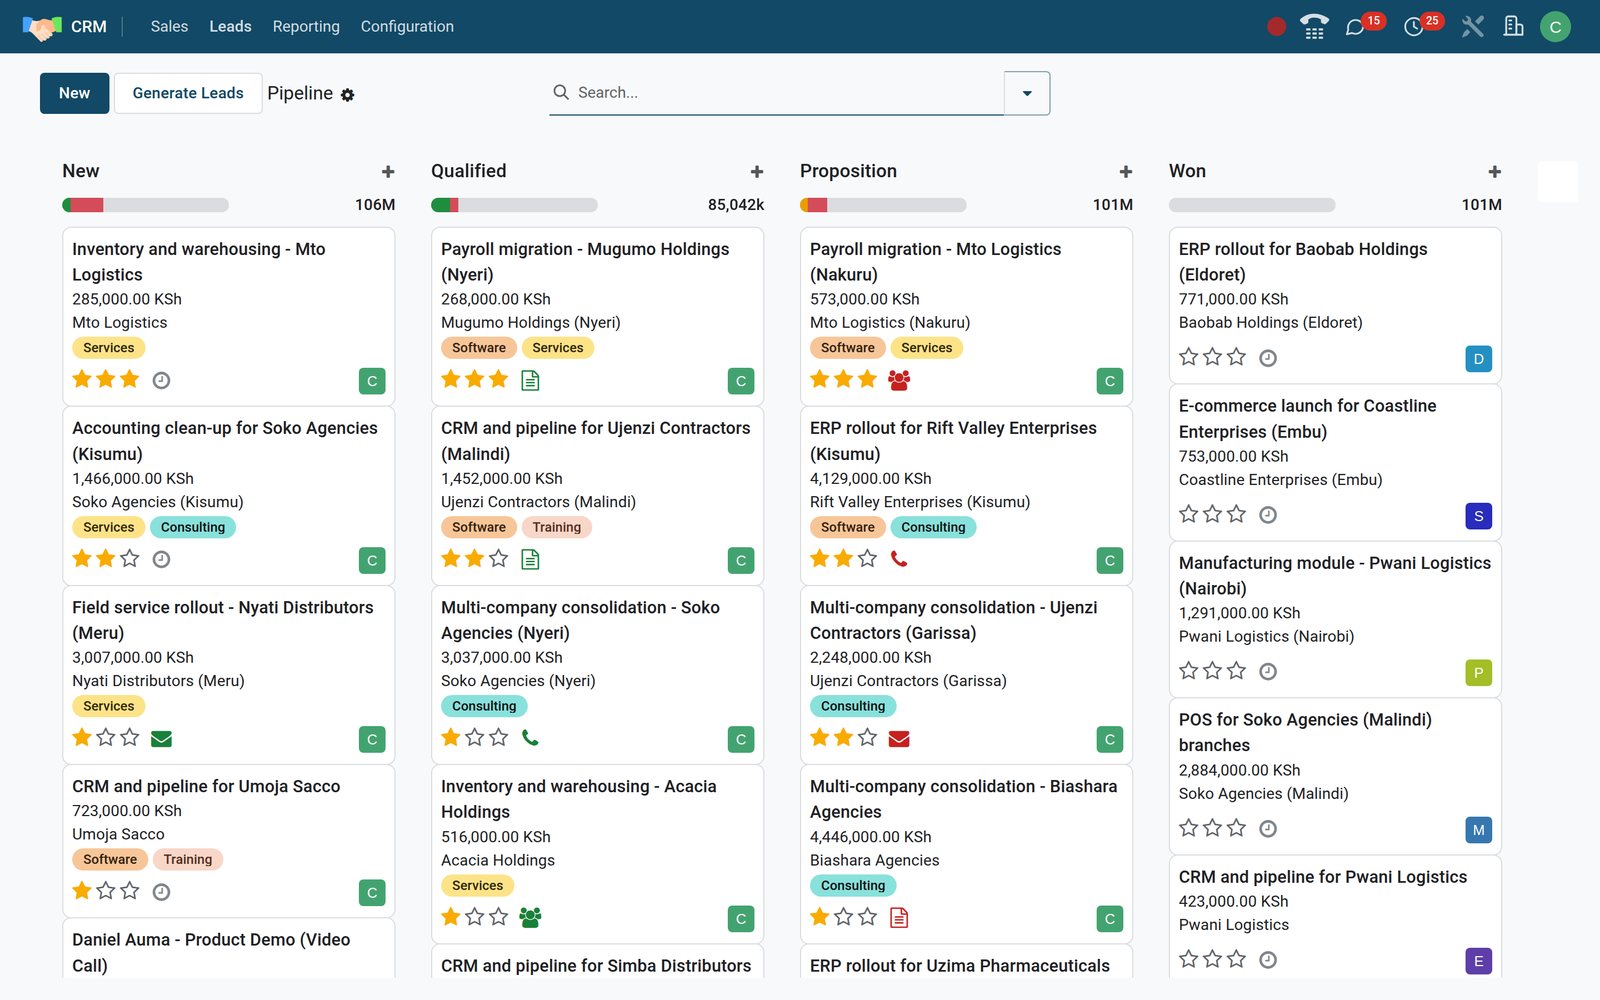Set third priority star on Accounting clean-up Soko Agencies card
The height and width of the screenshot is (1000, 1600).
(x=130, y=558)
